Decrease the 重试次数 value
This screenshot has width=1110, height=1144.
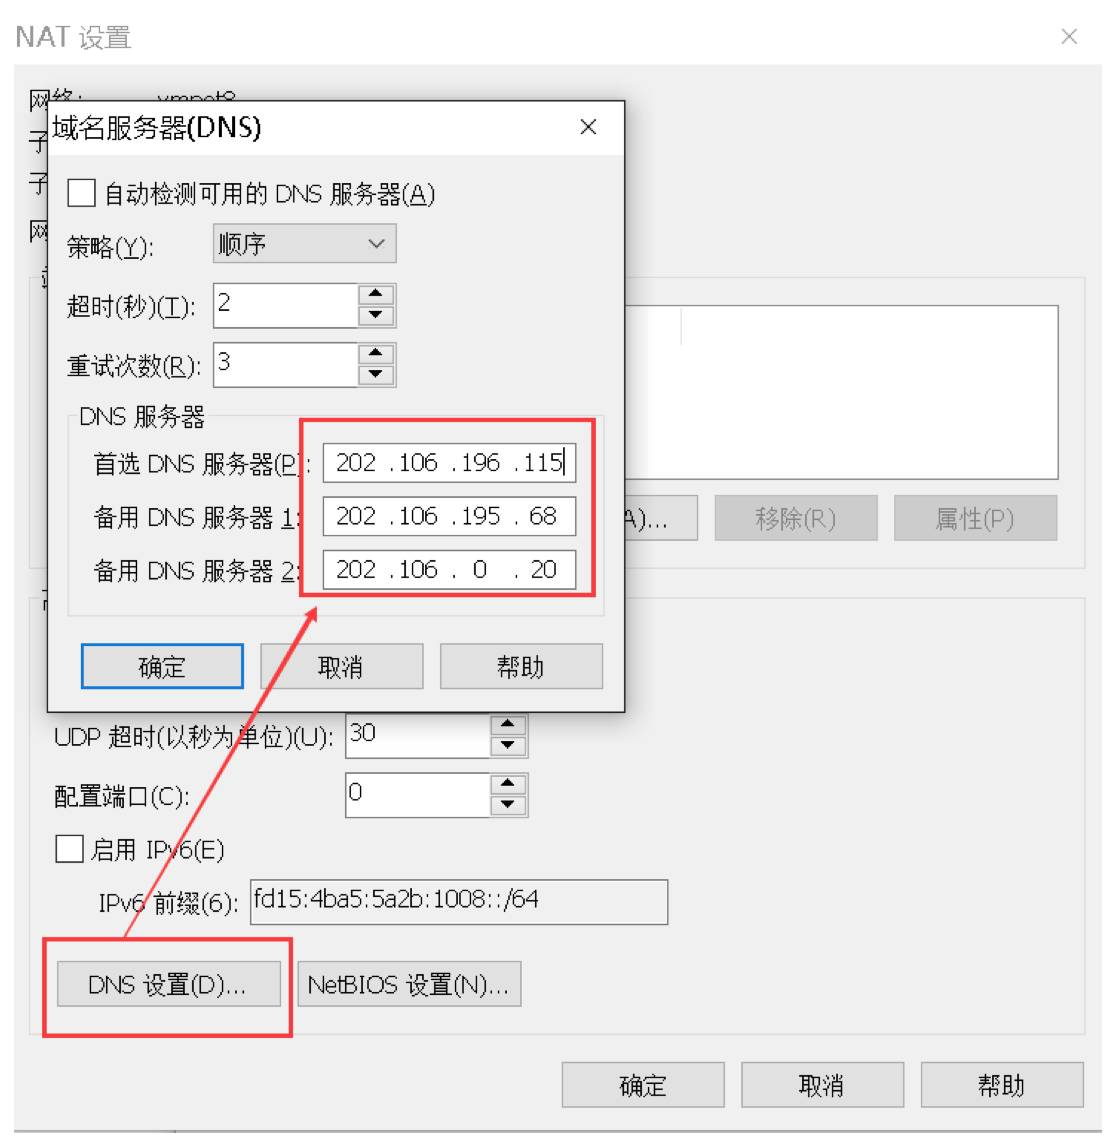376,374
